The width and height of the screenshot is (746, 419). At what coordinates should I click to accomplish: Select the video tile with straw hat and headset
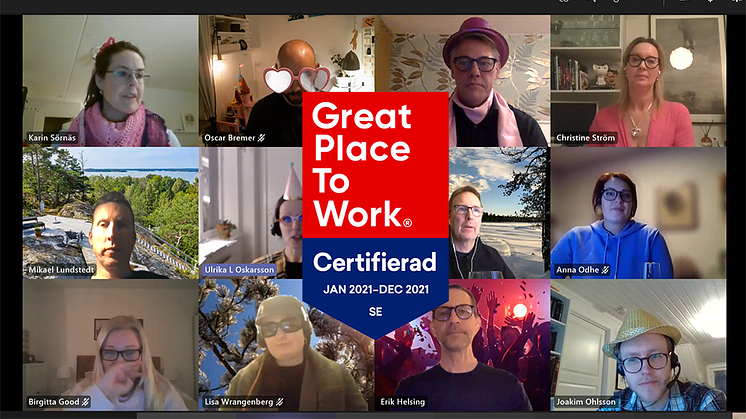[x=638, y=345]
